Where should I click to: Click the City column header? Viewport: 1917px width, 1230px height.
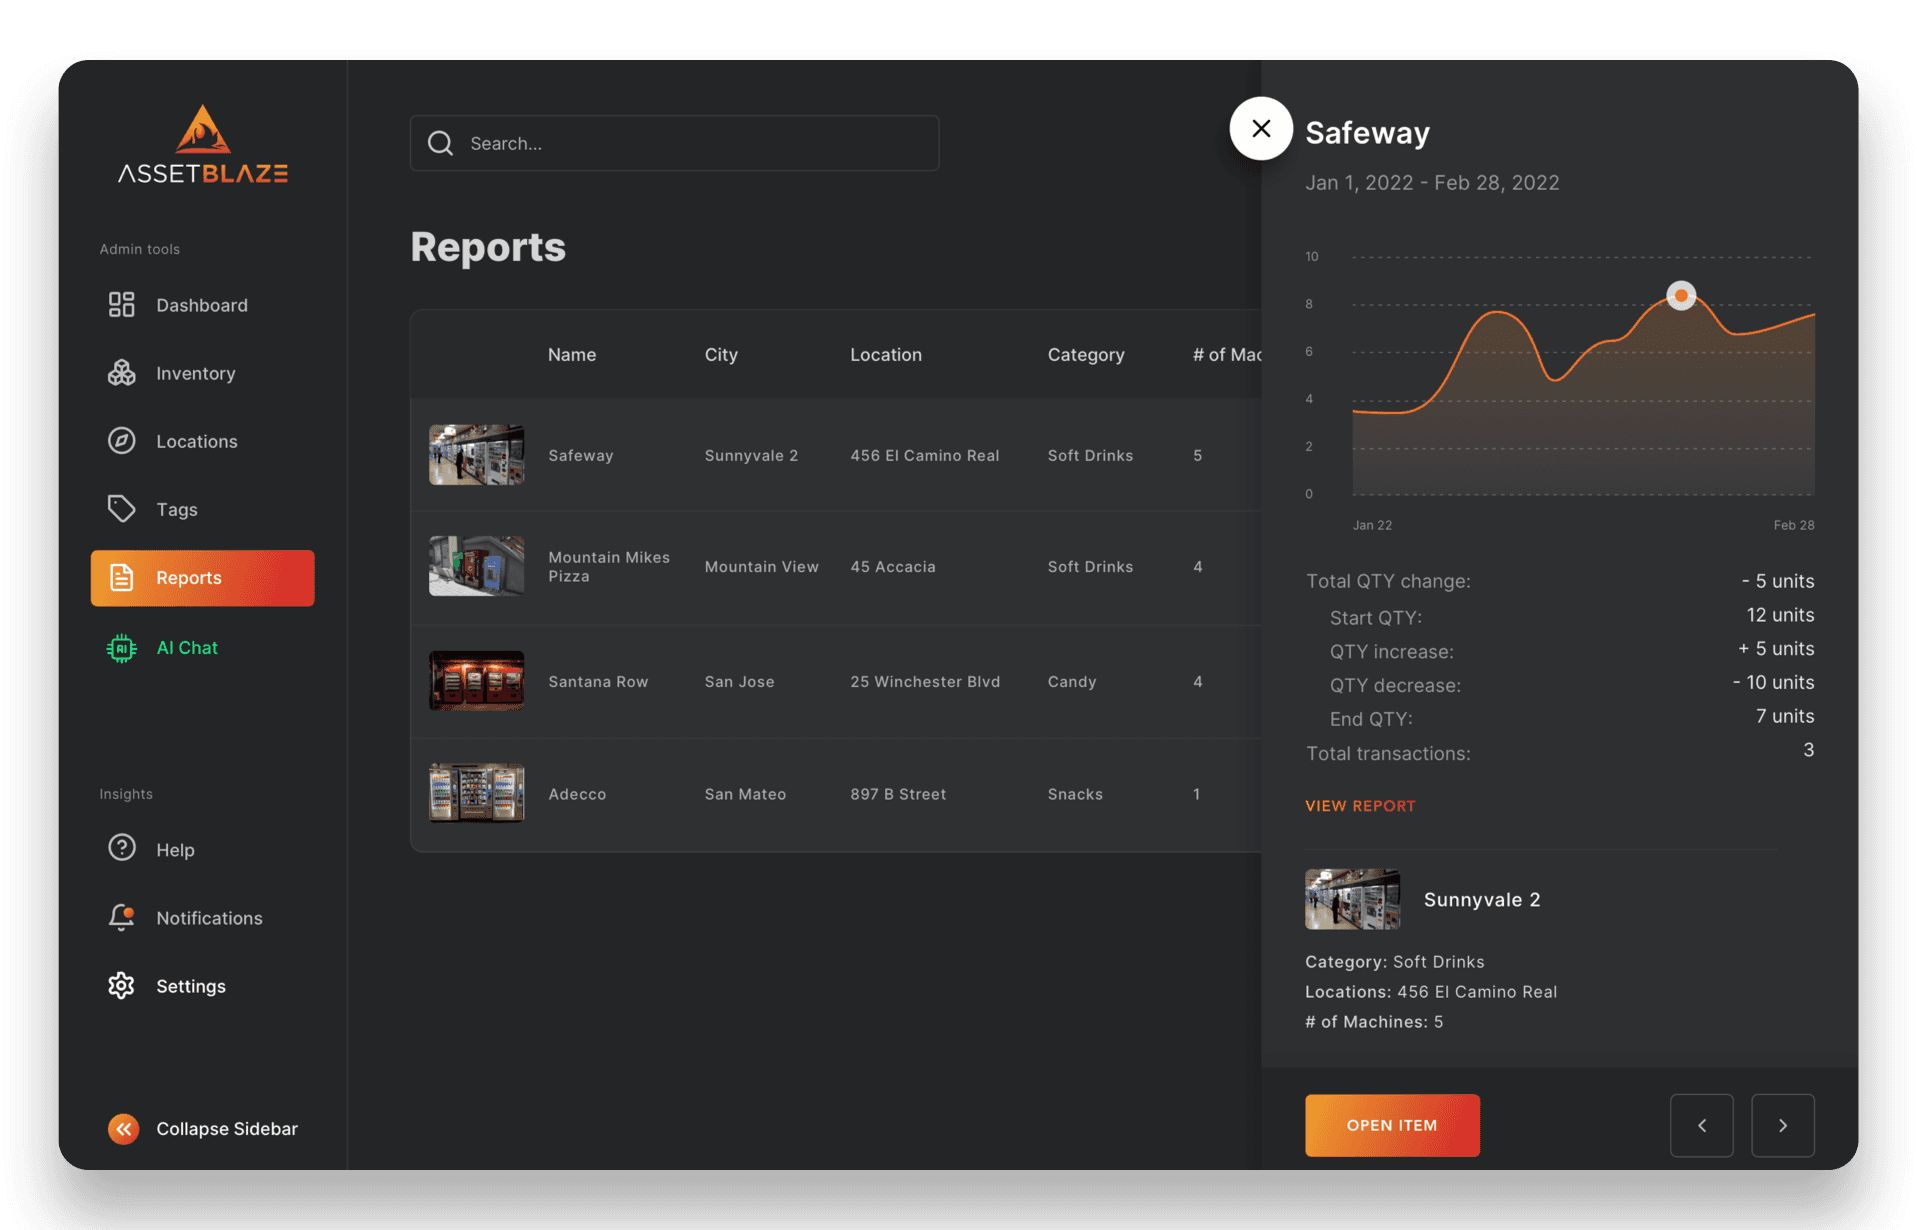(x=721, y=355)
